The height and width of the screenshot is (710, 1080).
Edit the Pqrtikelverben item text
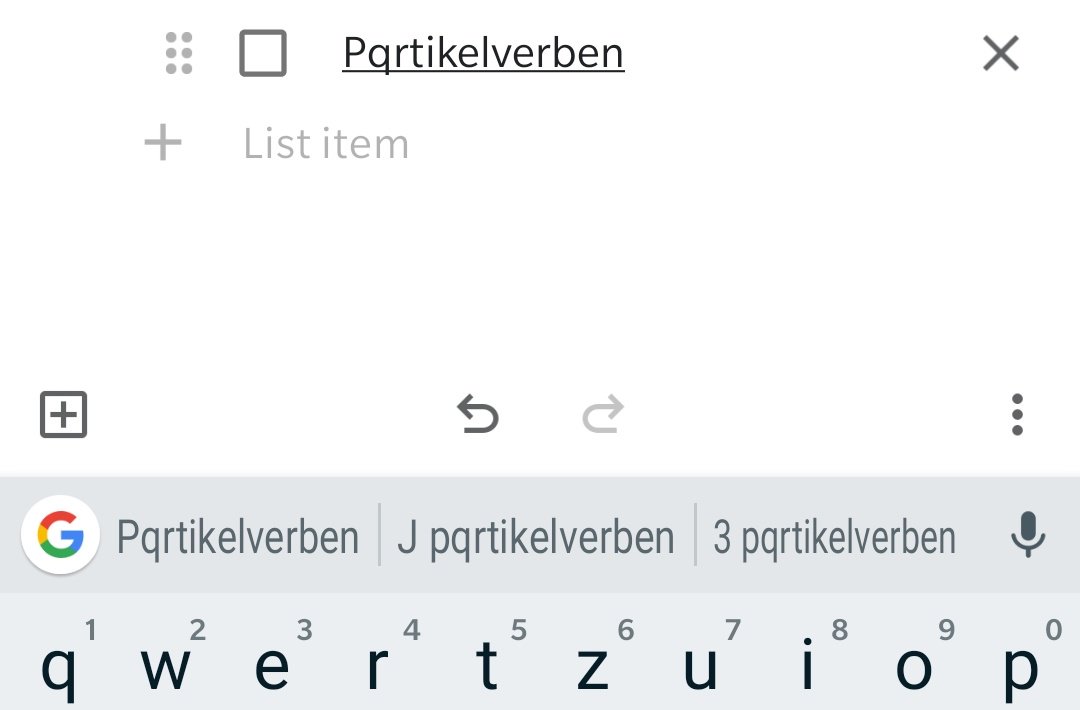(483, 53)
